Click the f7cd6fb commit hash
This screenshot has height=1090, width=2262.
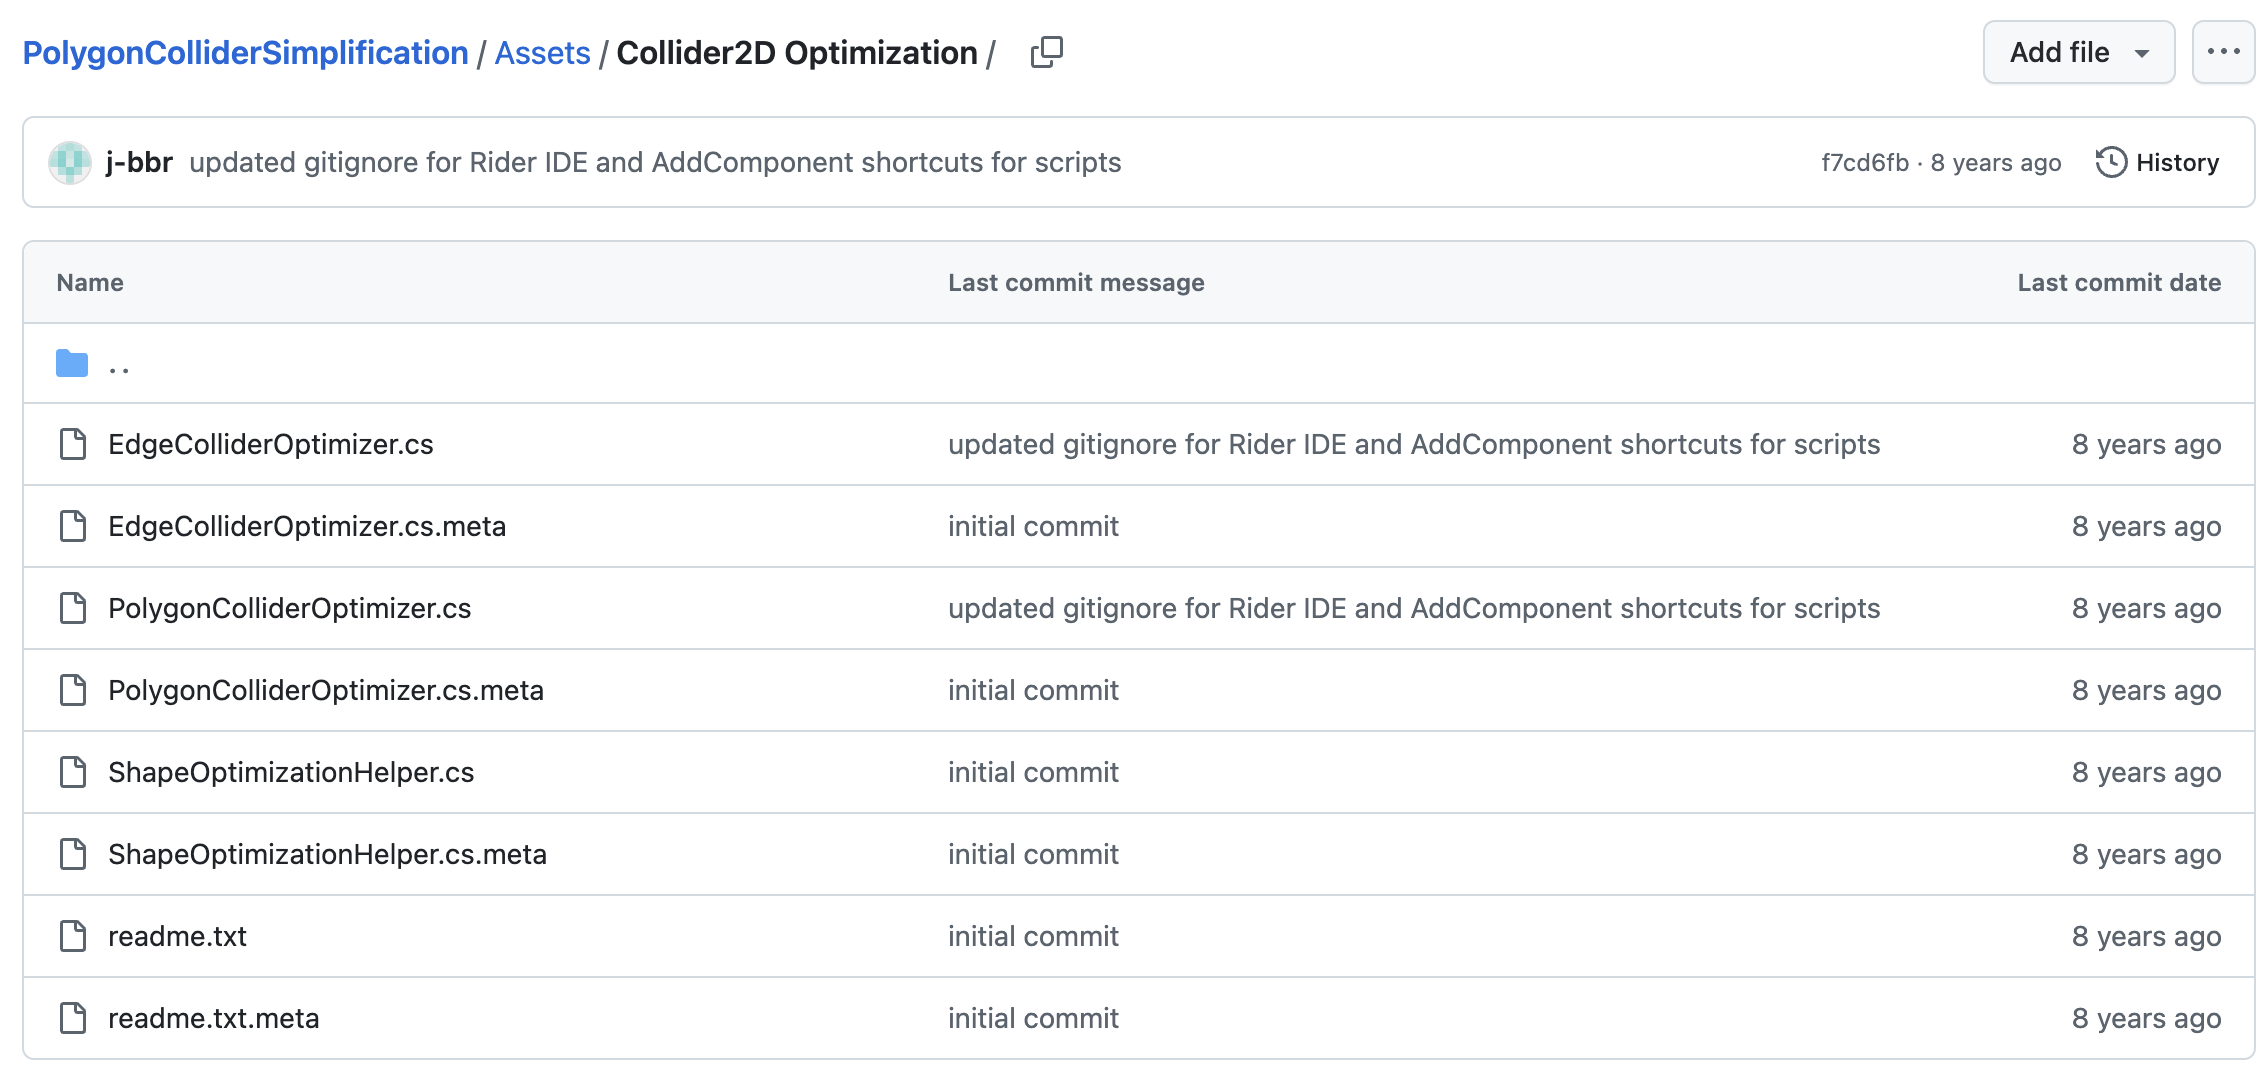point(1864,162)
